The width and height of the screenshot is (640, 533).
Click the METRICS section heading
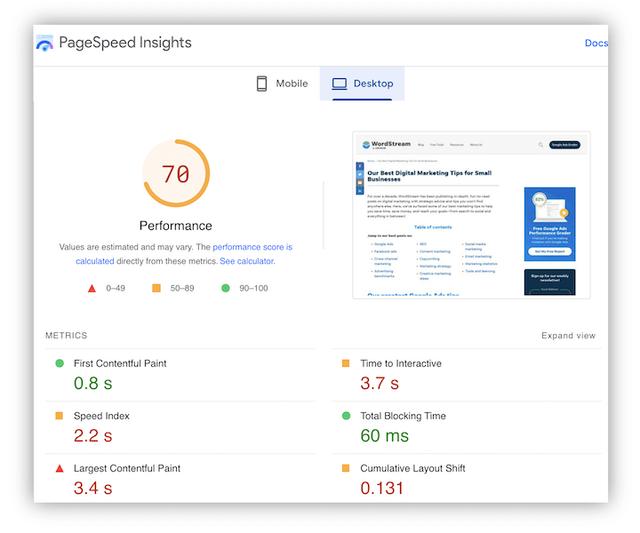pyautogui.click(x=66, y=335)
